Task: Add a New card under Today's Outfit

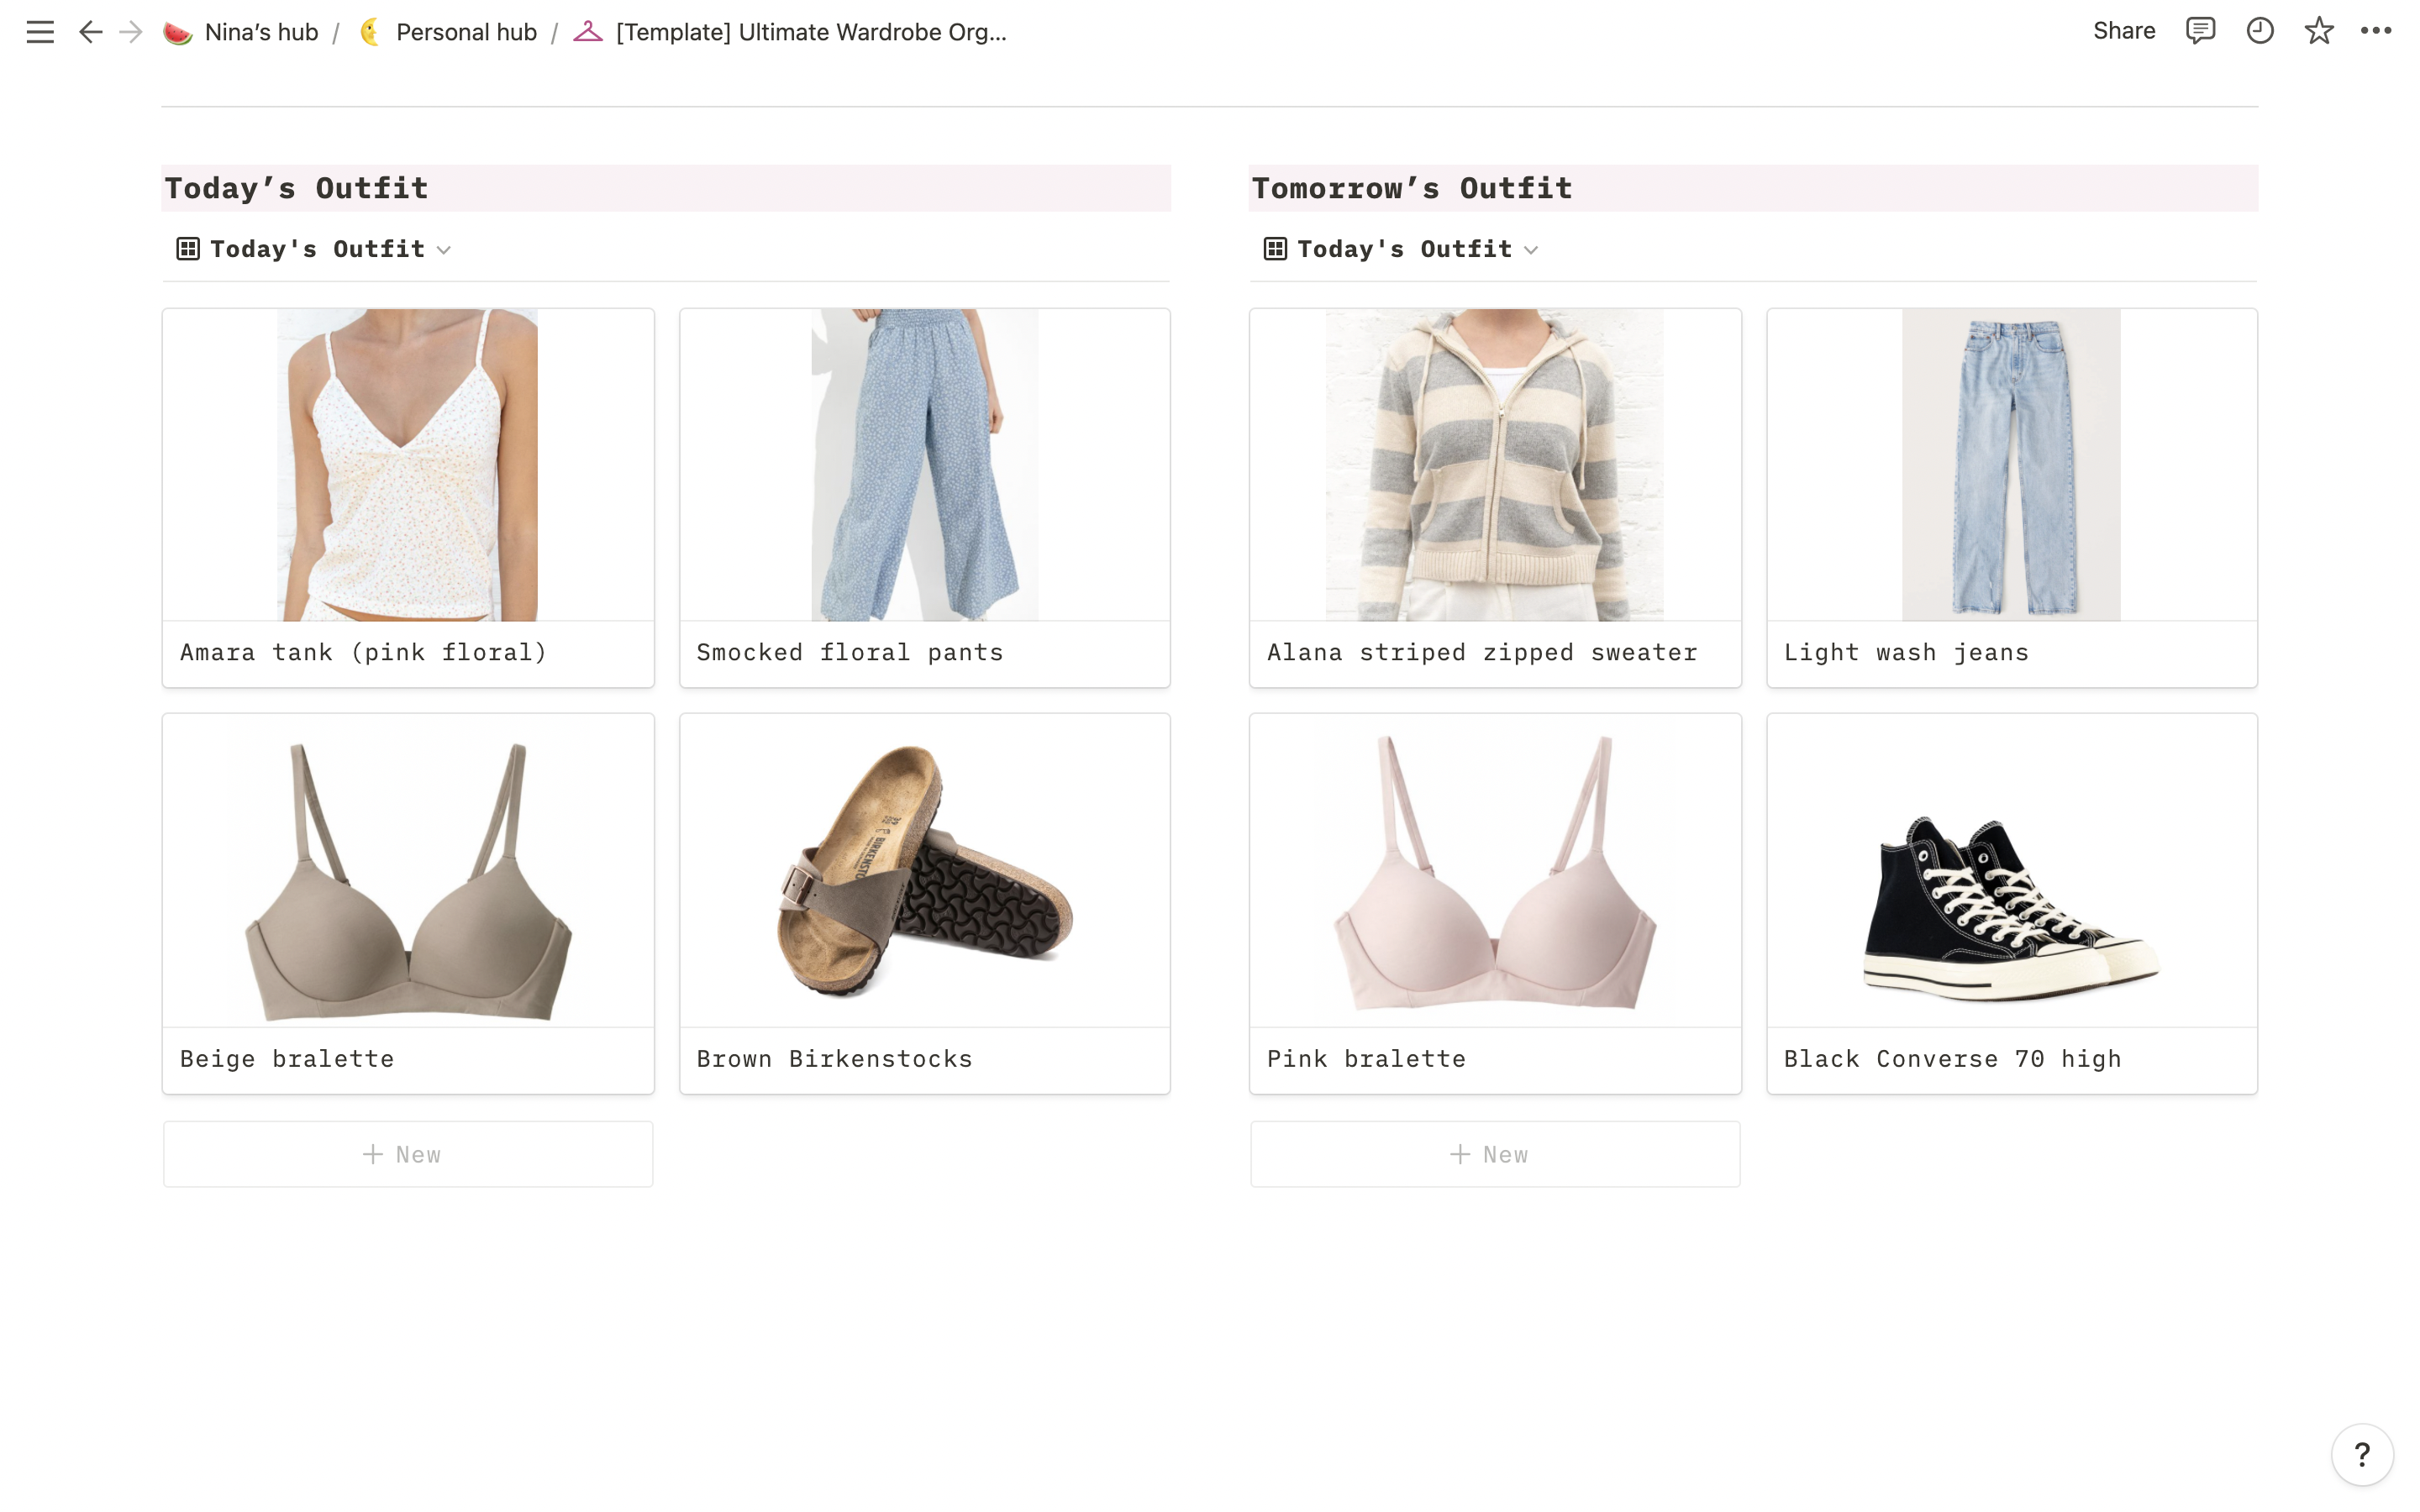Action: click(x=408, y=1154)
